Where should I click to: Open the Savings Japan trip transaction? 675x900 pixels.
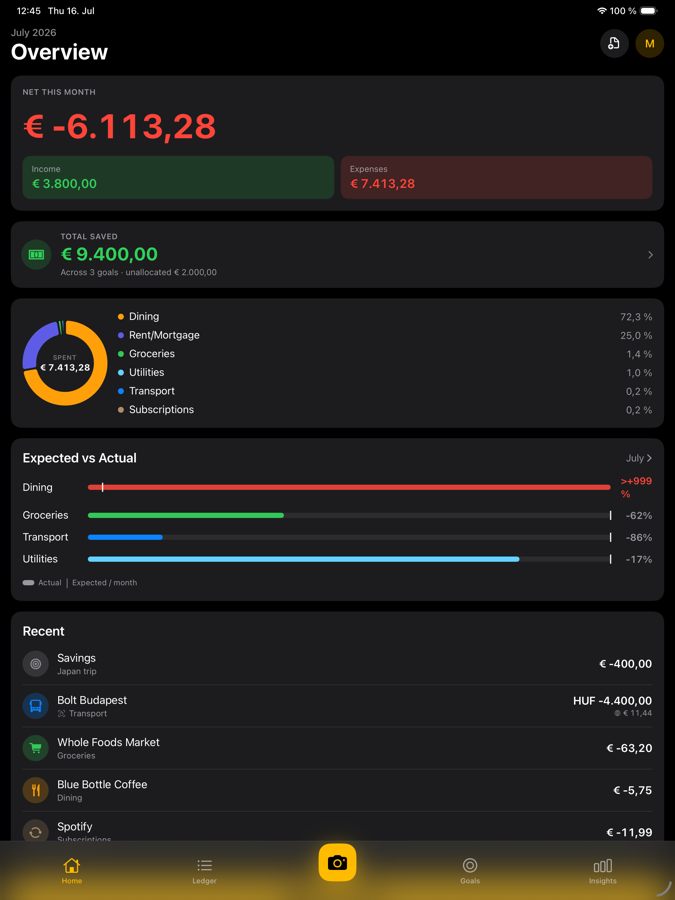point(338,664)
